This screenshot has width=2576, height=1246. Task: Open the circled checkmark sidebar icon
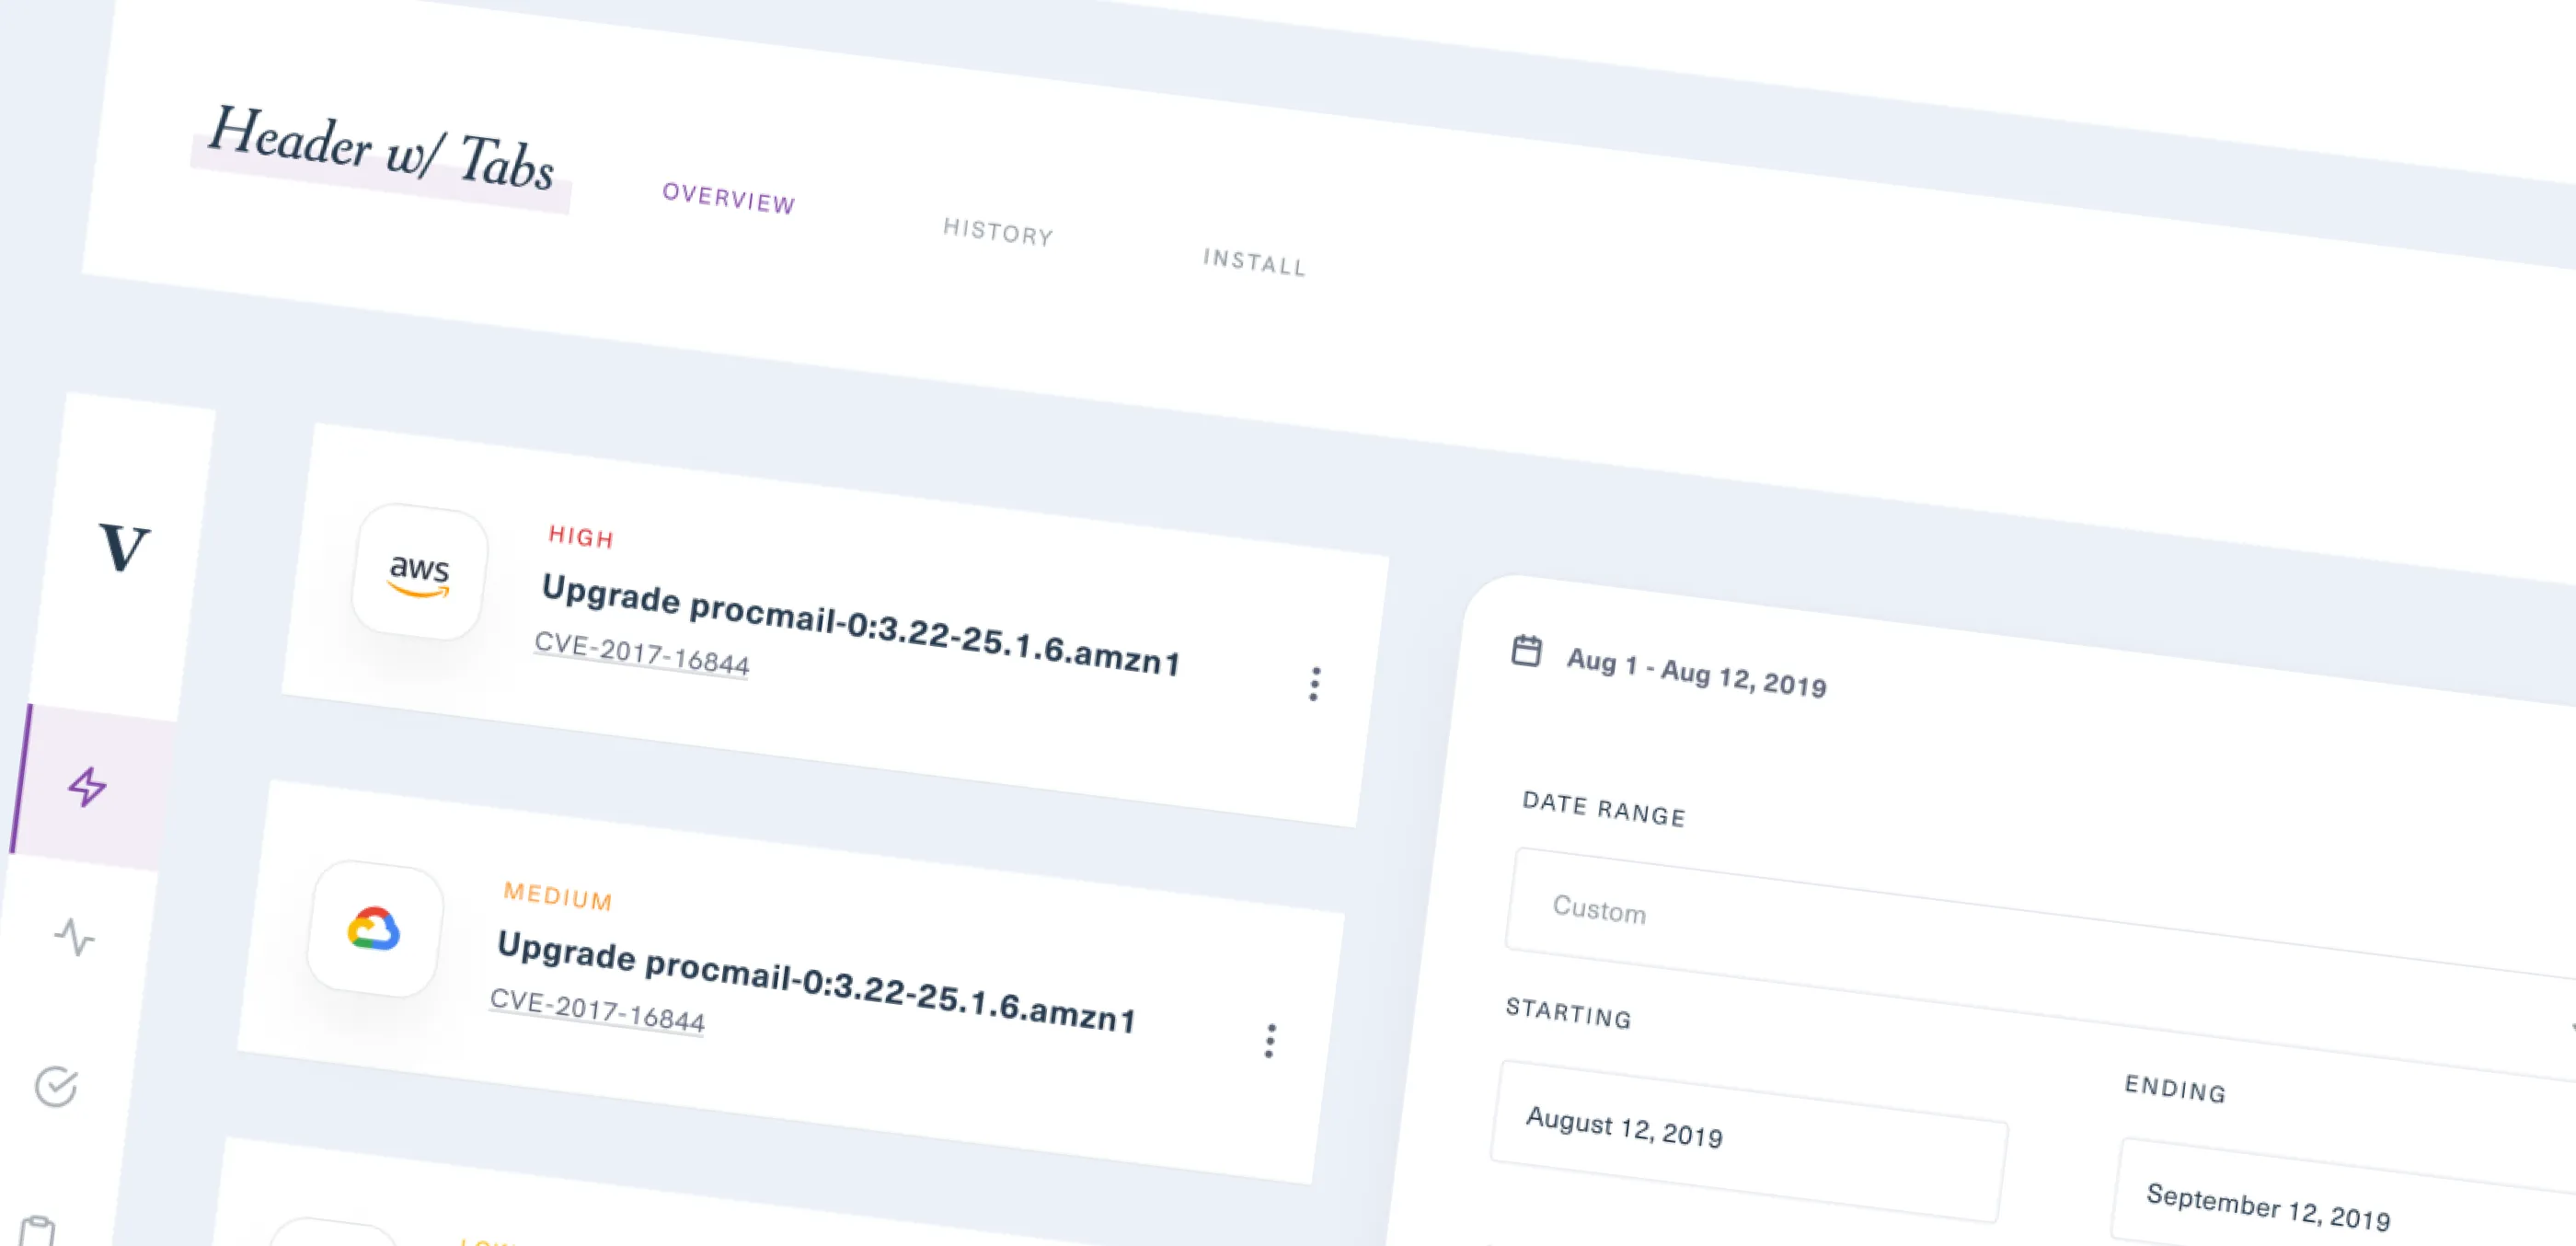click(56, 1086)
